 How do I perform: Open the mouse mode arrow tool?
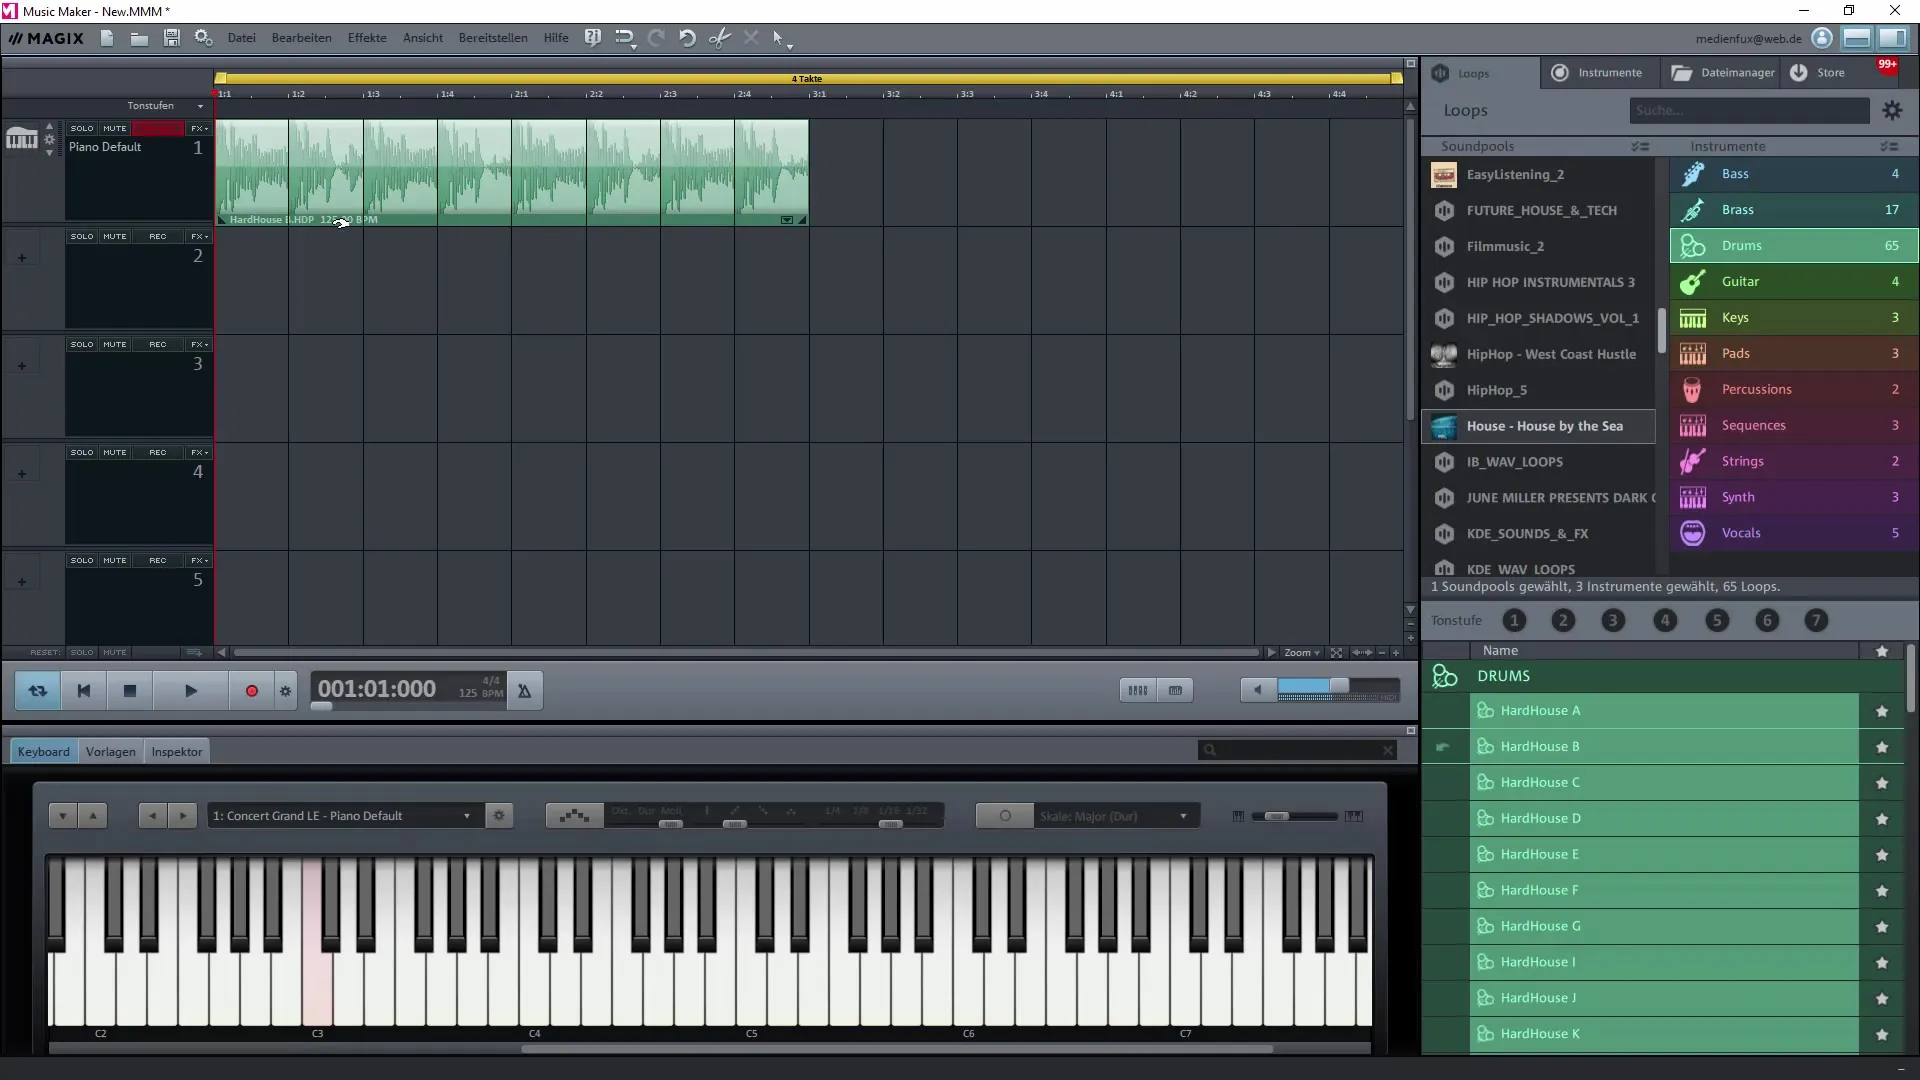tap(781, 39)
